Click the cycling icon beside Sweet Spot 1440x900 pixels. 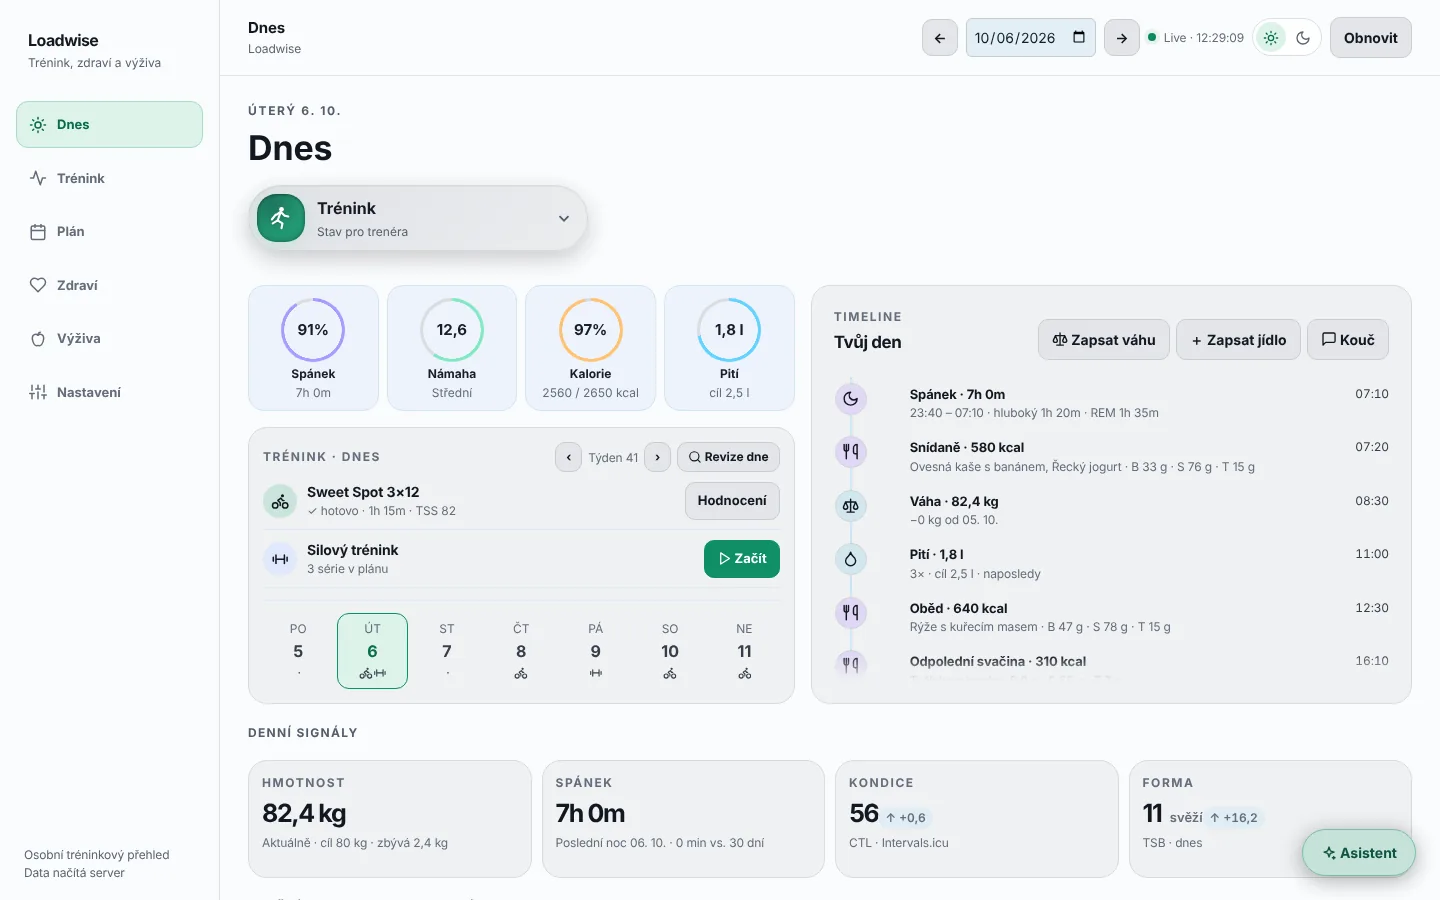click(280, 501)
